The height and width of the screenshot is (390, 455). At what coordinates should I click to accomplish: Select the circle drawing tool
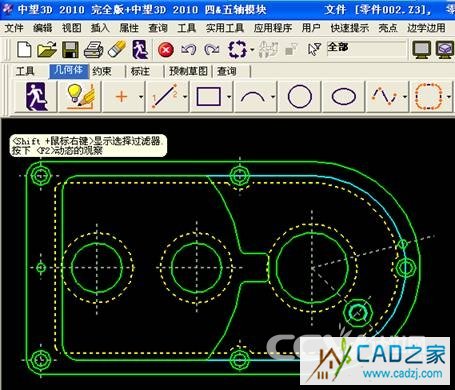[x=300, y=97]
